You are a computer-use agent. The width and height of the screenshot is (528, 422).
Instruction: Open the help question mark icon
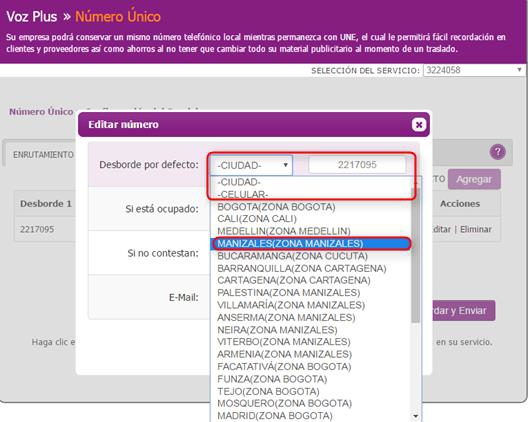pyautogui.click(x=498, y=152)
